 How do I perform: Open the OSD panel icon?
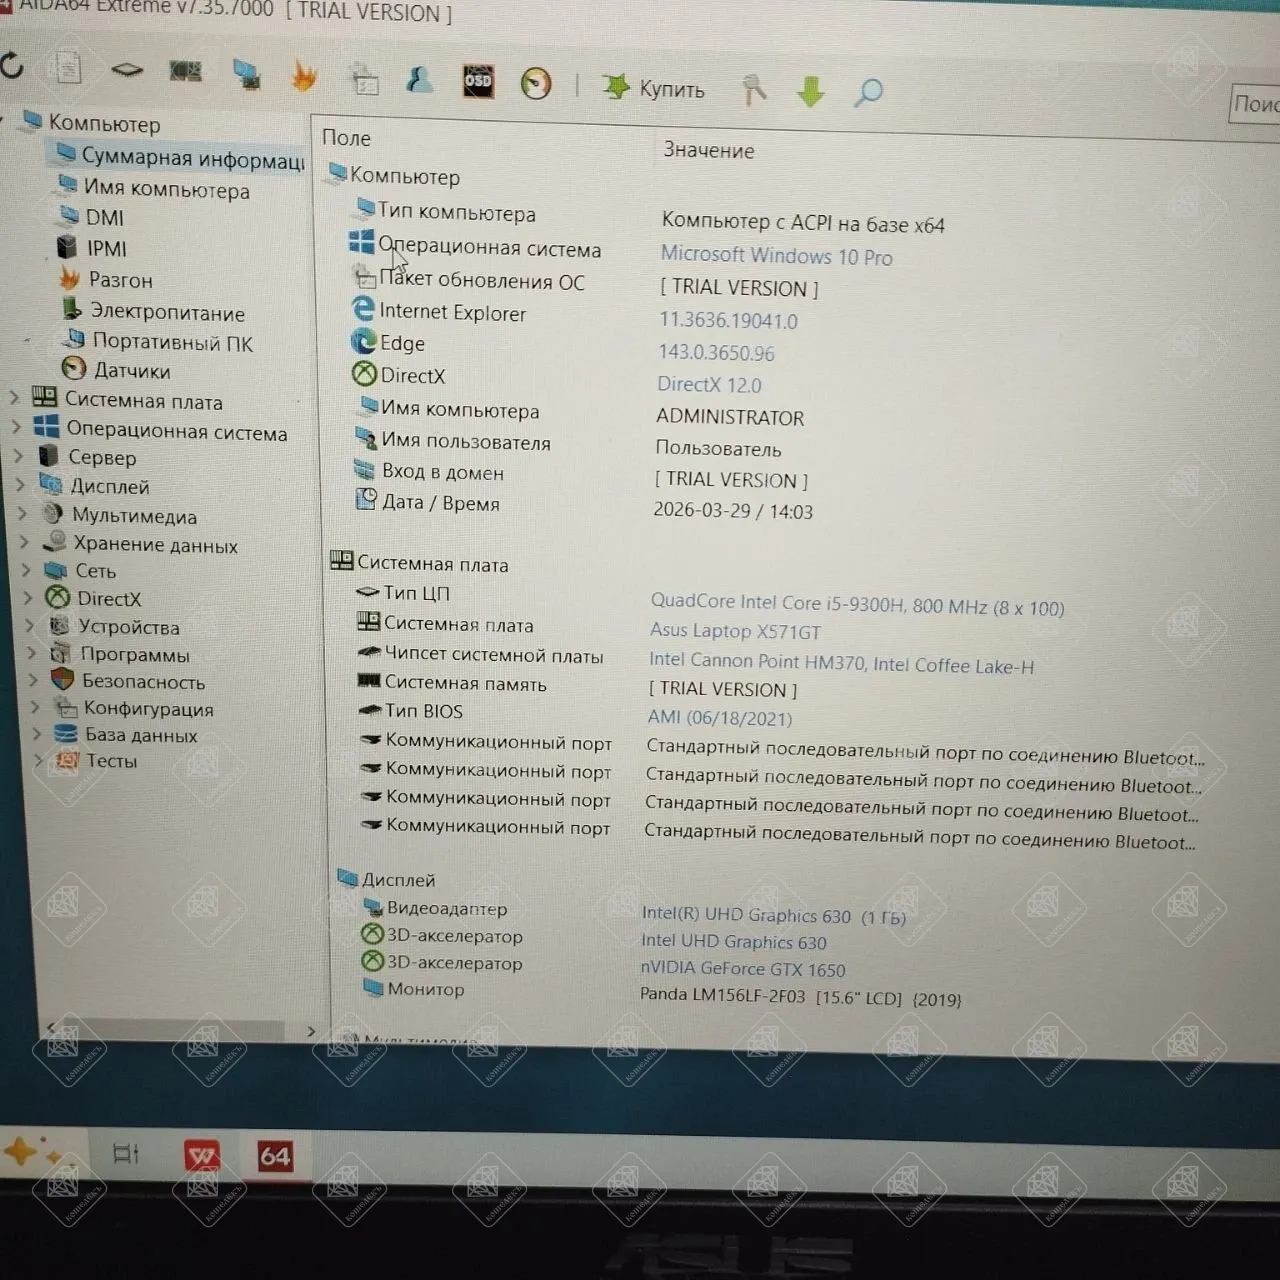tap(478, 81)
